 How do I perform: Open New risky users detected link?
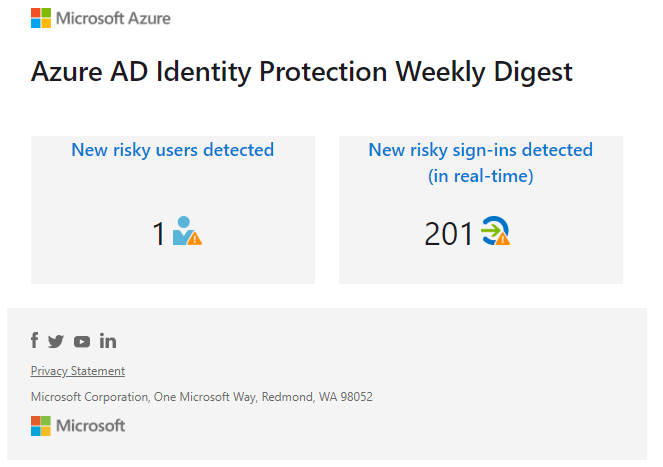(x=173, y=150)
